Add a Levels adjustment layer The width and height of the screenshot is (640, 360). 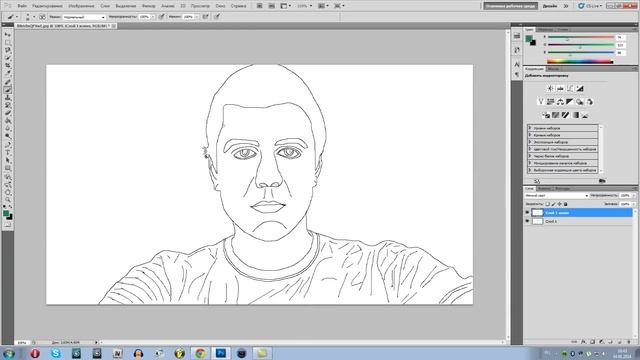point(560,88)
